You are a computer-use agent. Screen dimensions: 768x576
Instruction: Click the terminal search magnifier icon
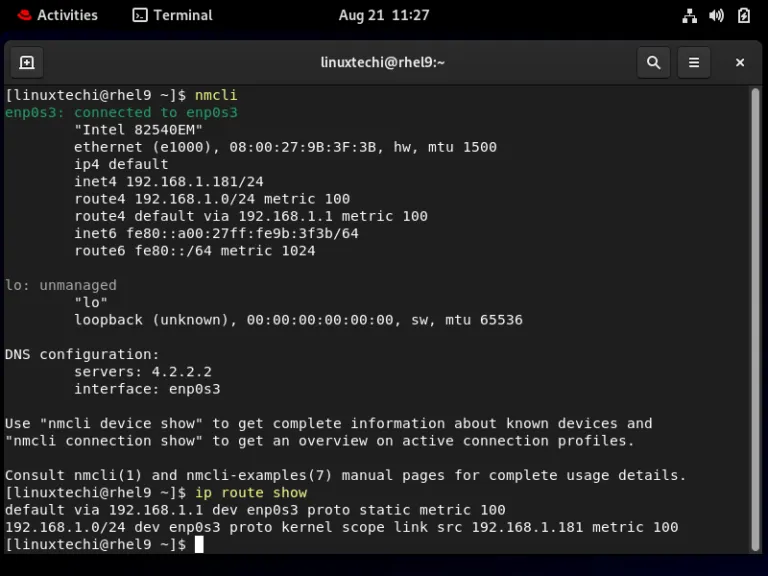click(x=653, y=63)
